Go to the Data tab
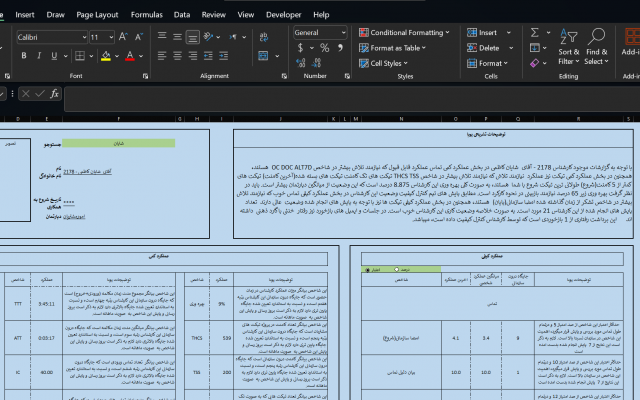 coord(182,15)
